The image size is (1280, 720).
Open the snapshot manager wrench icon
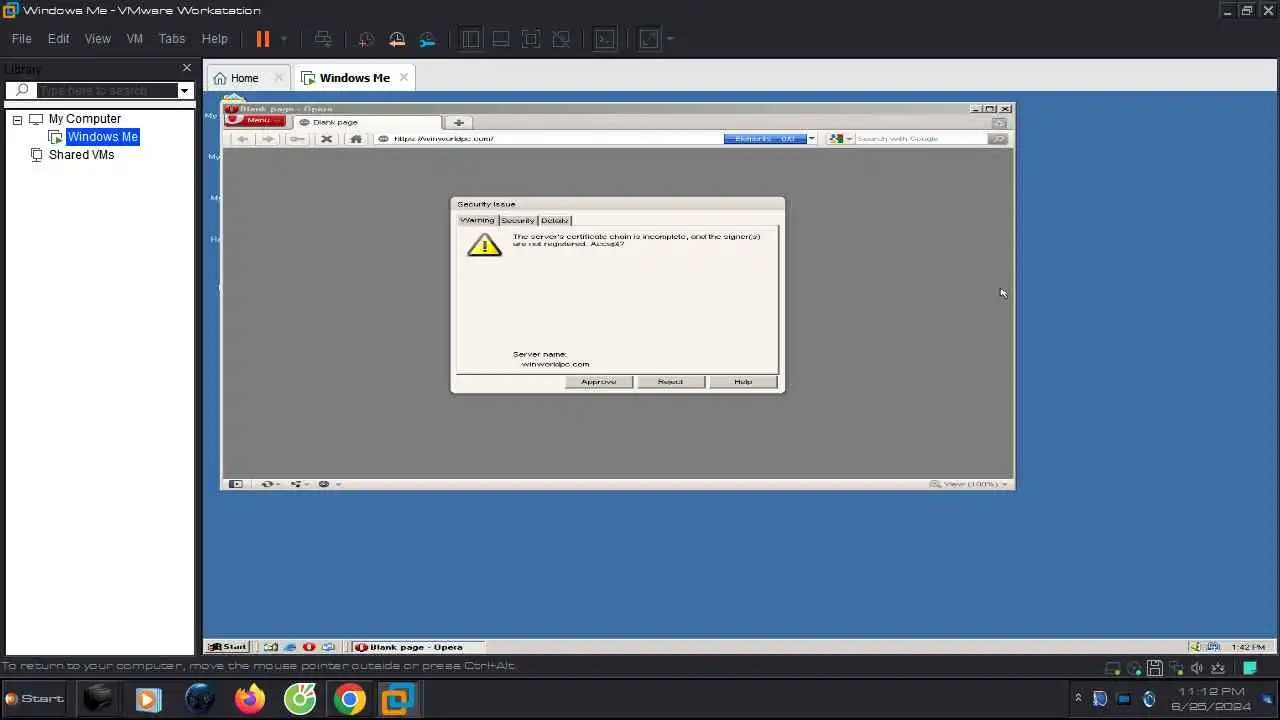click(x=427, y=39)
